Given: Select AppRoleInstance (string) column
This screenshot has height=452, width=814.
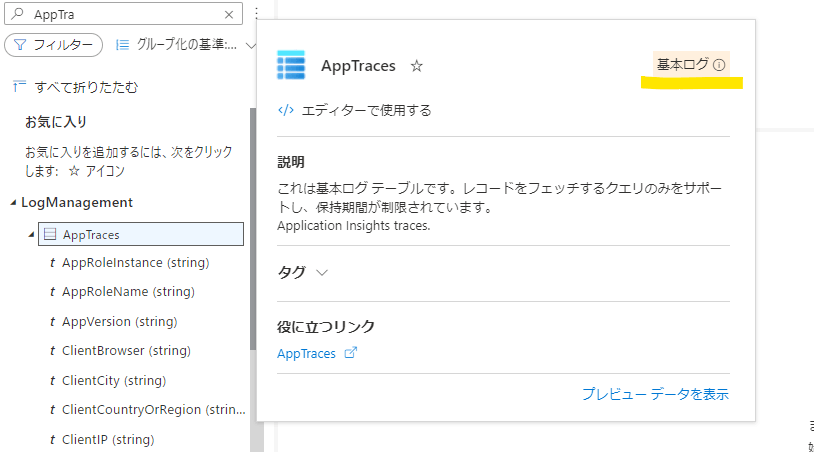Looking at the screenshot, I should coord(135,263).
